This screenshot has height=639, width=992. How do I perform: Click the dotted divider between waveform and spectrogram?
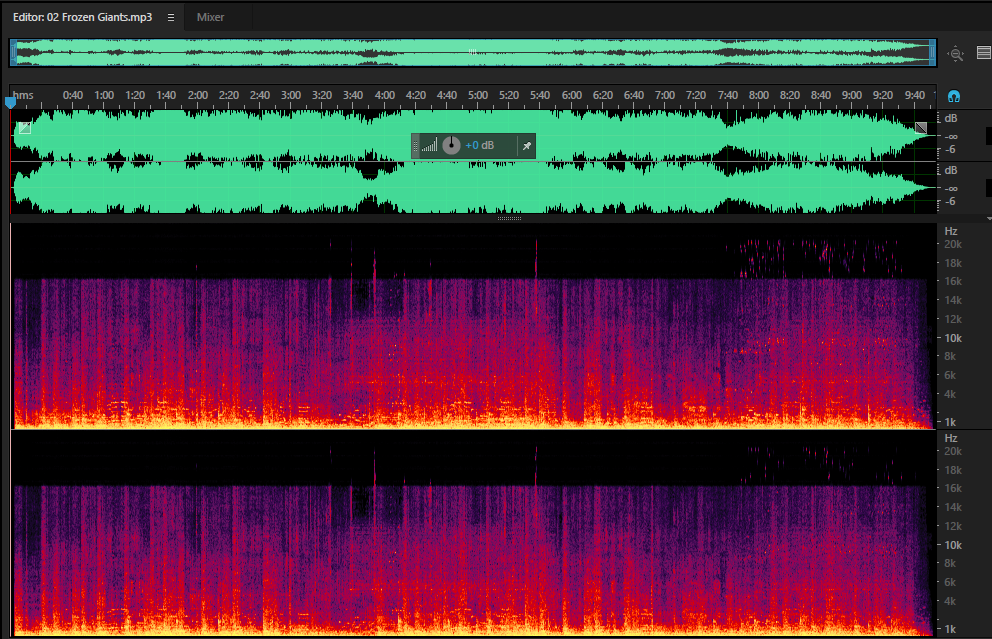point(509,218)
